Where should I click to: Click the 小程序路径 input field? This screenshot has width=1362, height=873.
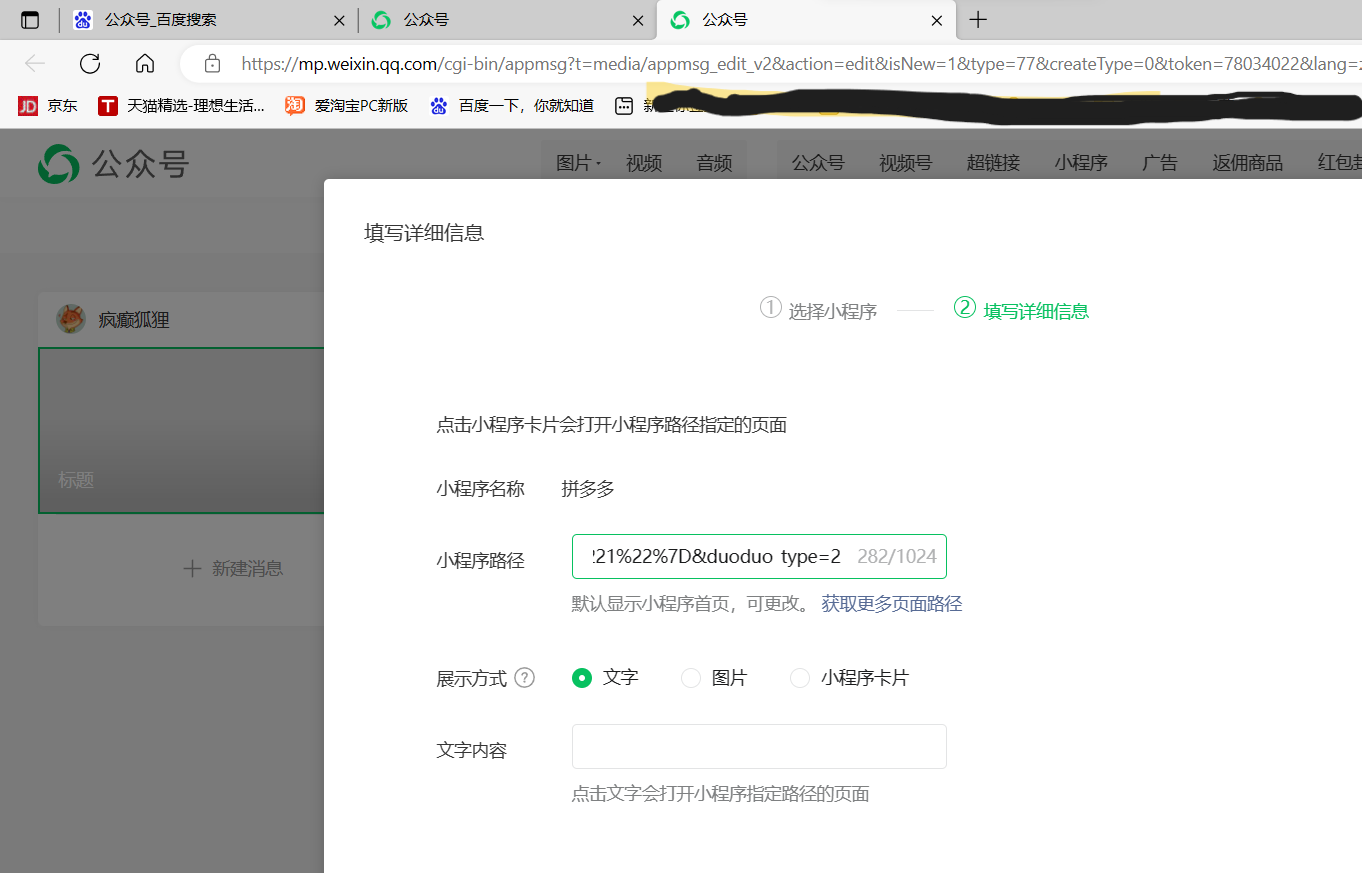tap(759, 556)
